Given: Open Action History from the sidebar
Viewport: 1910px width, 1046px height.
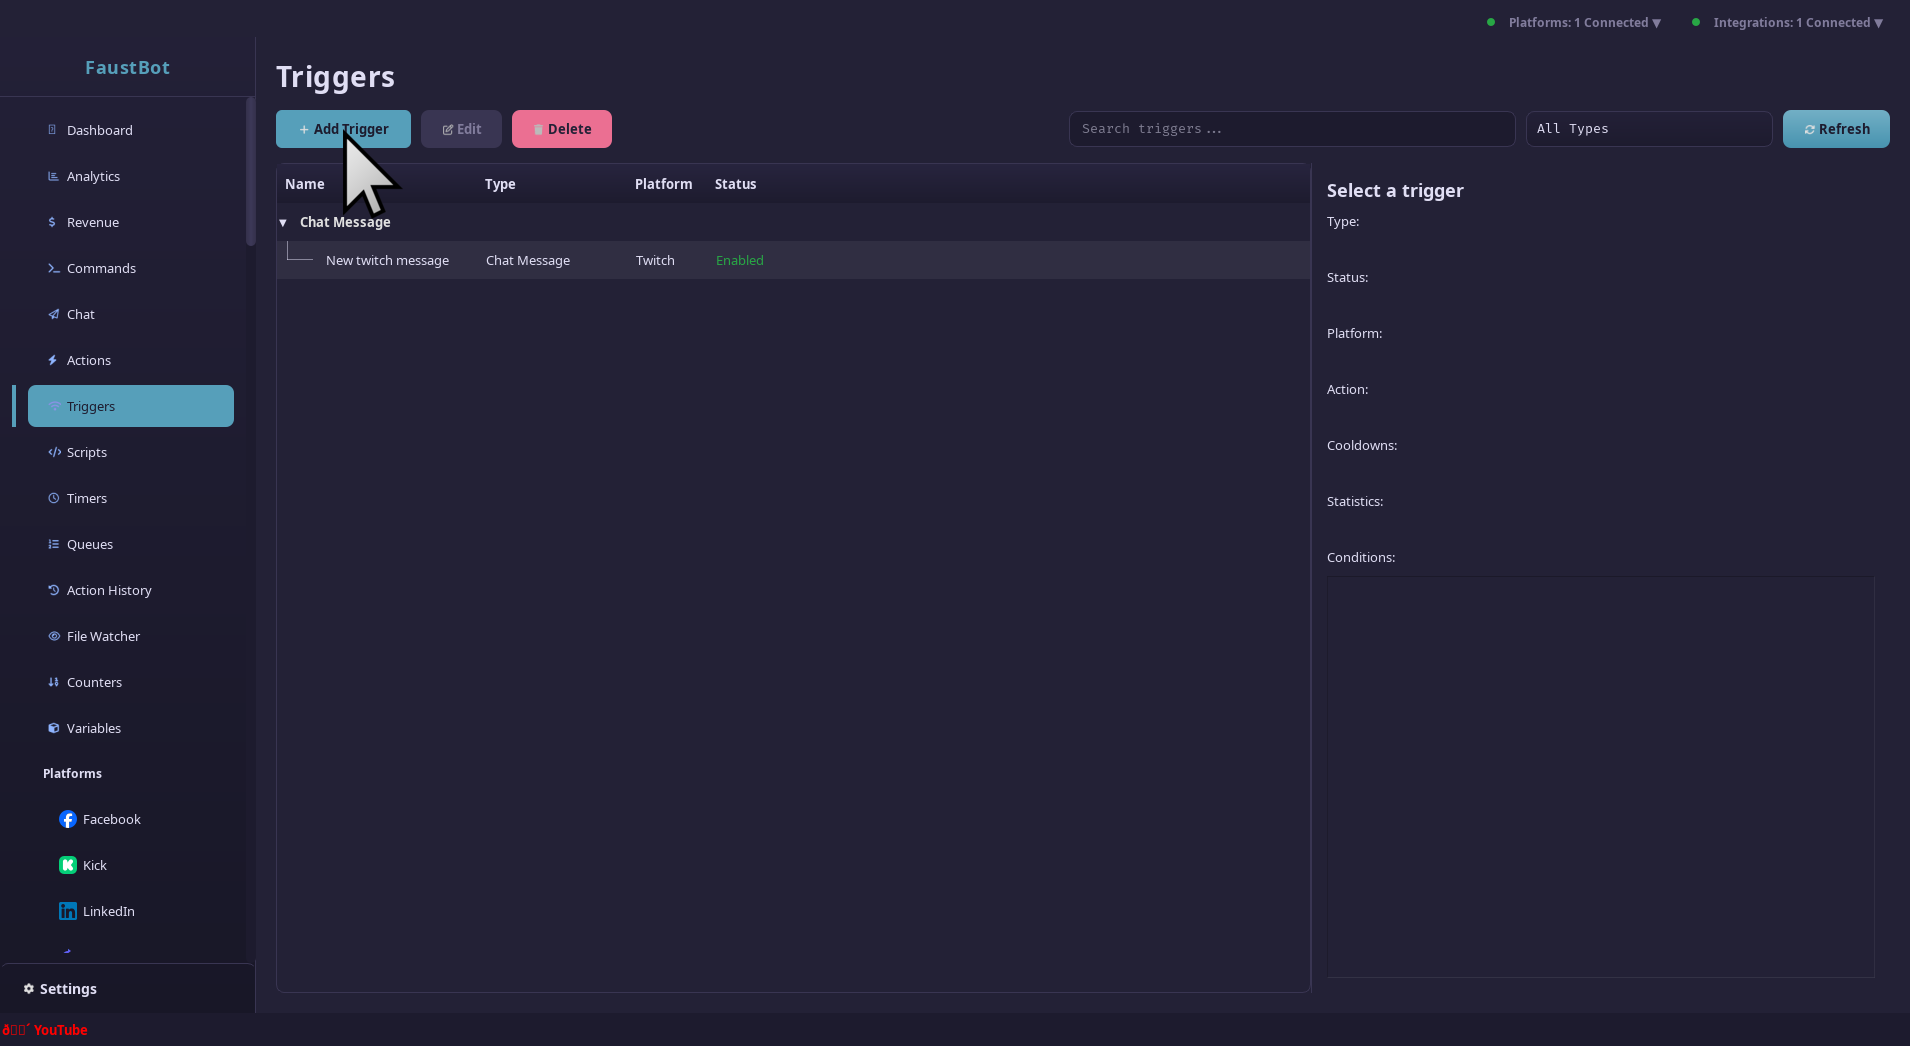Looking at the screenshot, I should tap(109, 590).
